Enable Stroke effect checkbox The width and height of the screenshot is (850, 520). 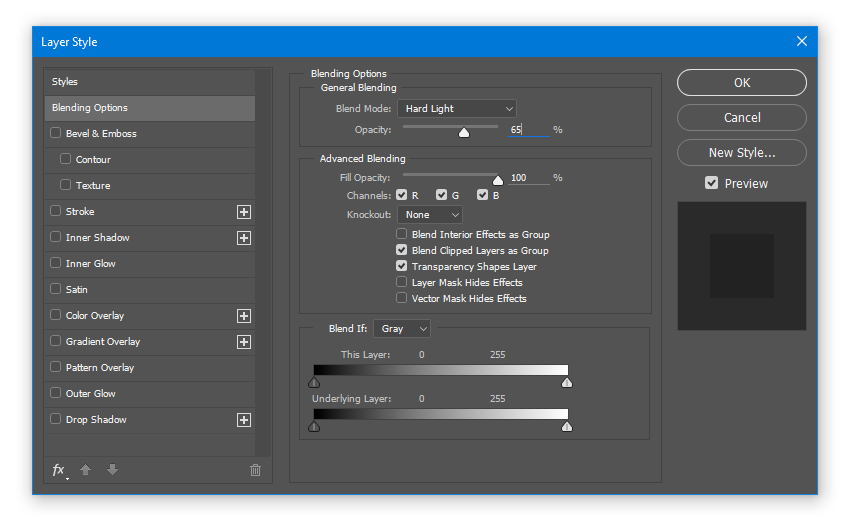(x=56, y=211)
